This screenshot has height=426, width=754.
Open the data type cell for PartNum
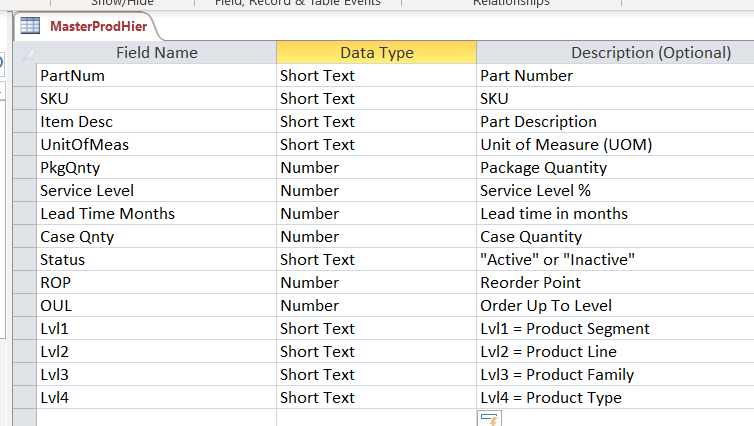point(377,75)
